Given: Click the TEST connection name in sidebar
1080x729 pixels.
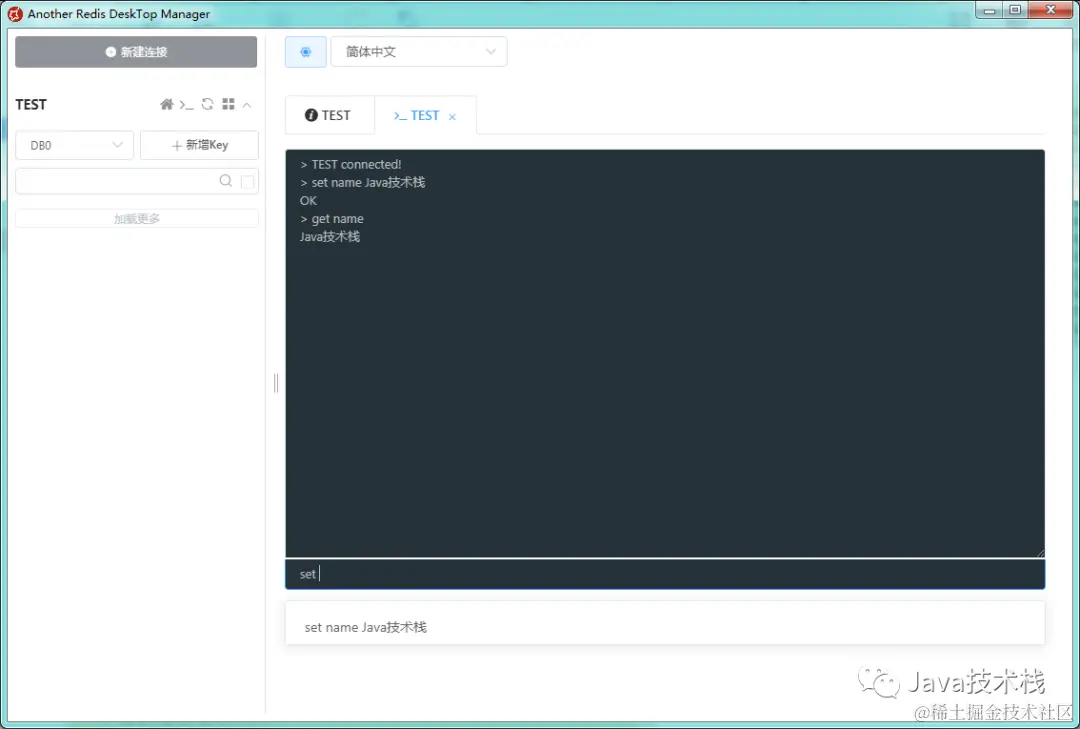Looking at the screenshot, I should 31,105.
